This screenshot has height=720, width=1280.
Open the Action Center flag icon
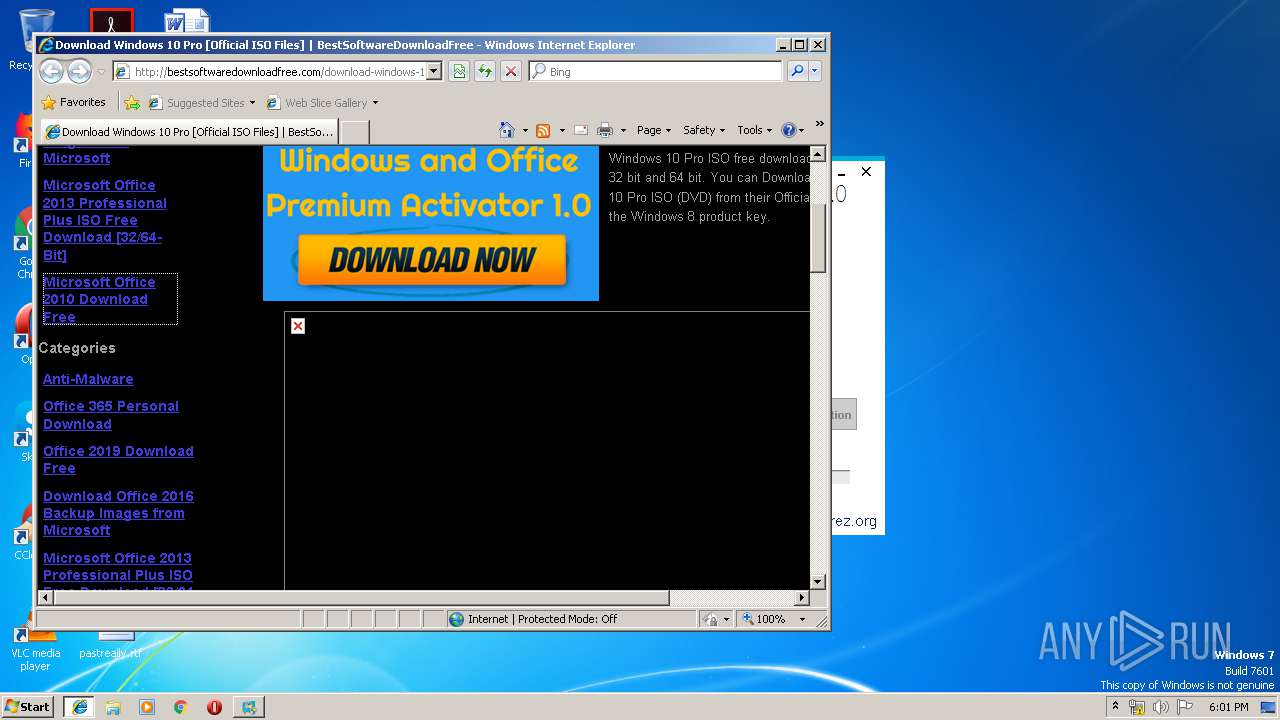[1185, 707]
